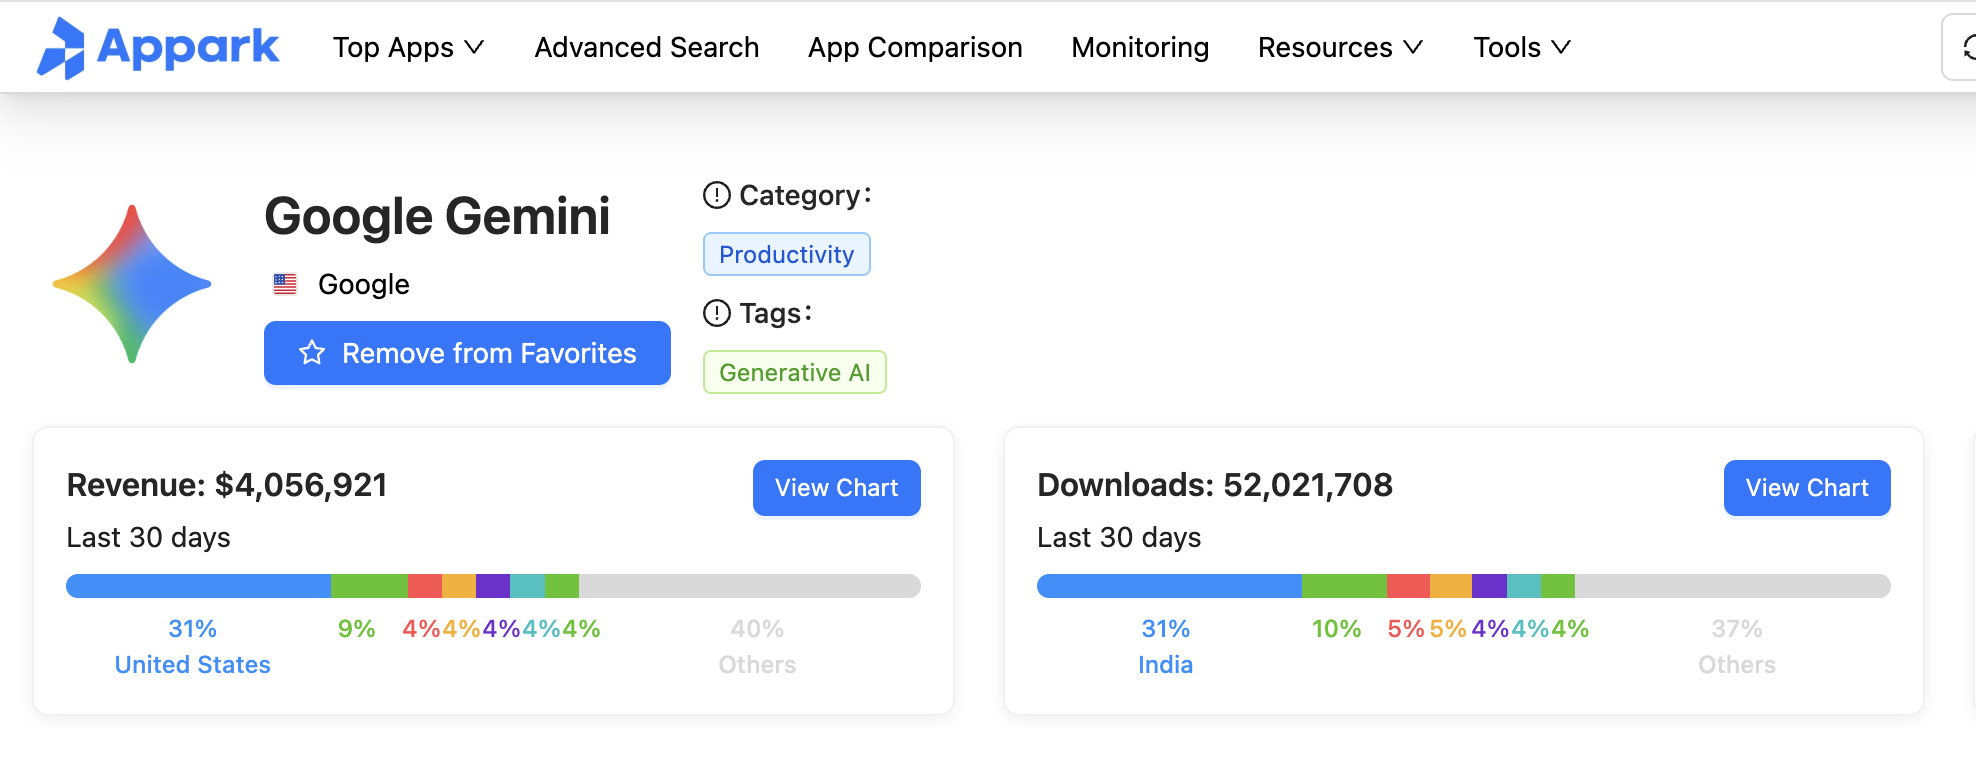Navigate to Monitoring

[1140, 47]
